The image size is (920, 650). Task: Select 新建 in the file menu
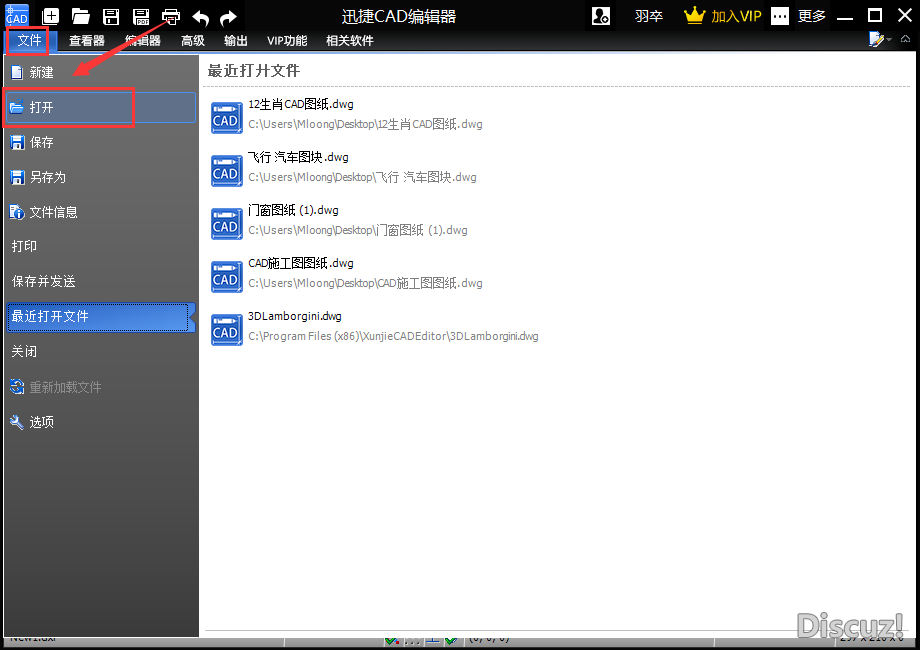coord(41,73)
